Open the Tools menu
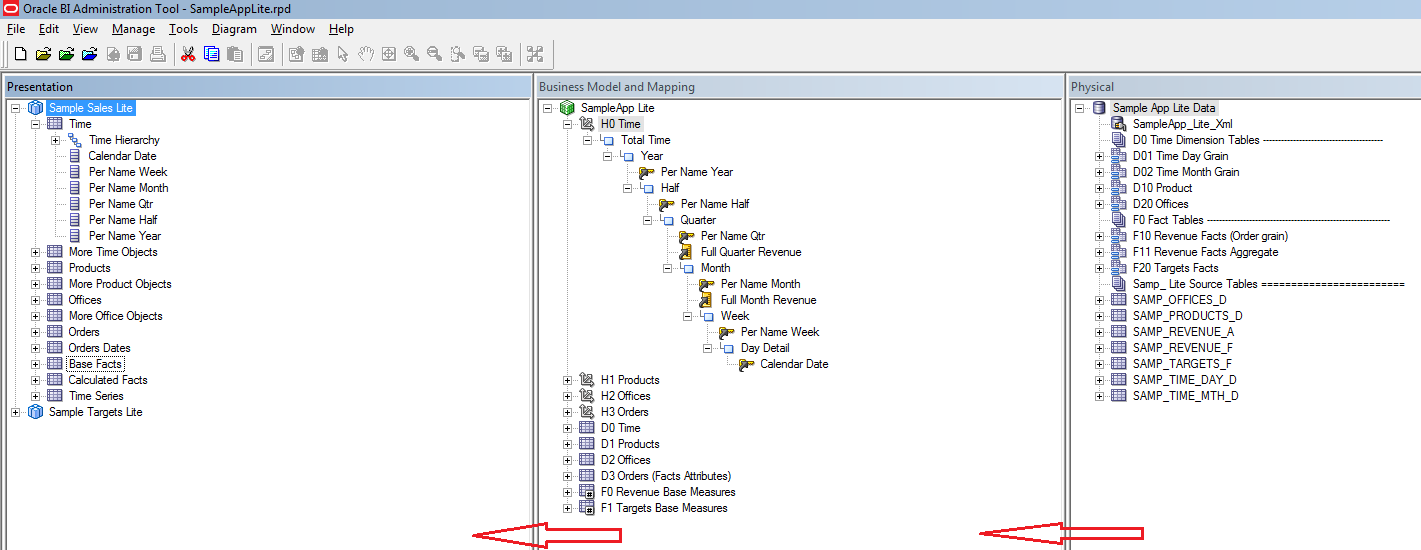This screenshot has width=1421, height=550. [x=183, y=29]
